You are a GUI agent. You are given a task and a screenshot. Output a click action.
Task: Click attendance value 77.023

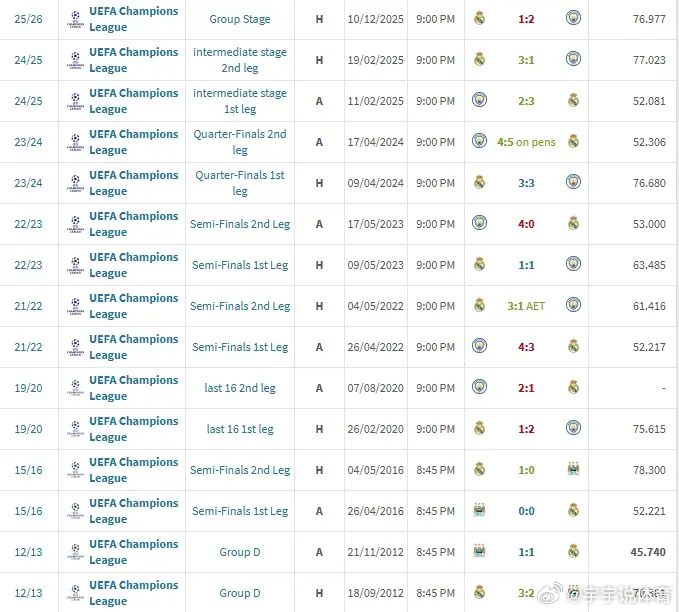tap(649, 60)
